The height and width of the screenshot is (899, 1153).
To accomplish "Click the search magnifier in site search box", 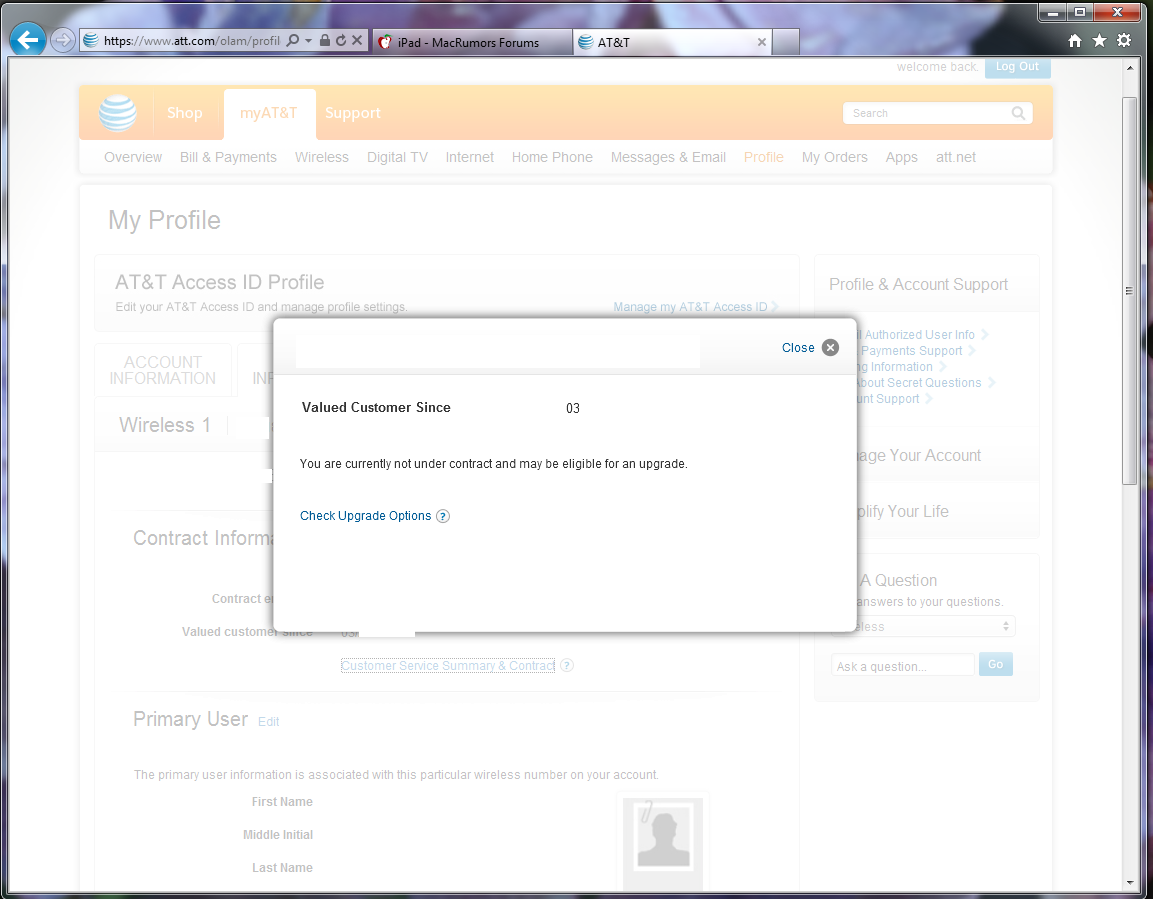I will [x=1018, y=113].
